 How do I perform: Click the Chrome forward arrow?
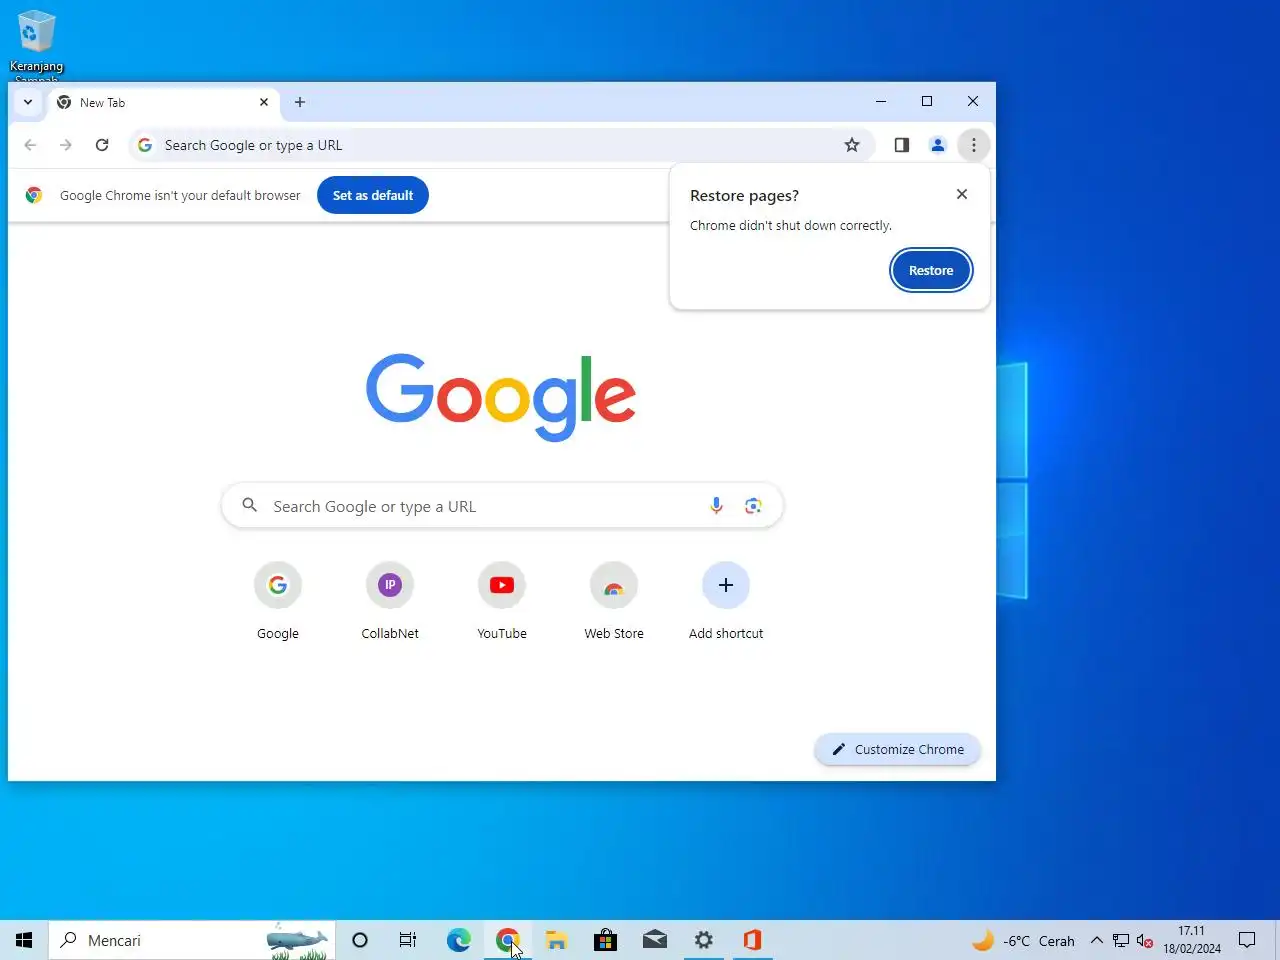click(x=66, y=145)
